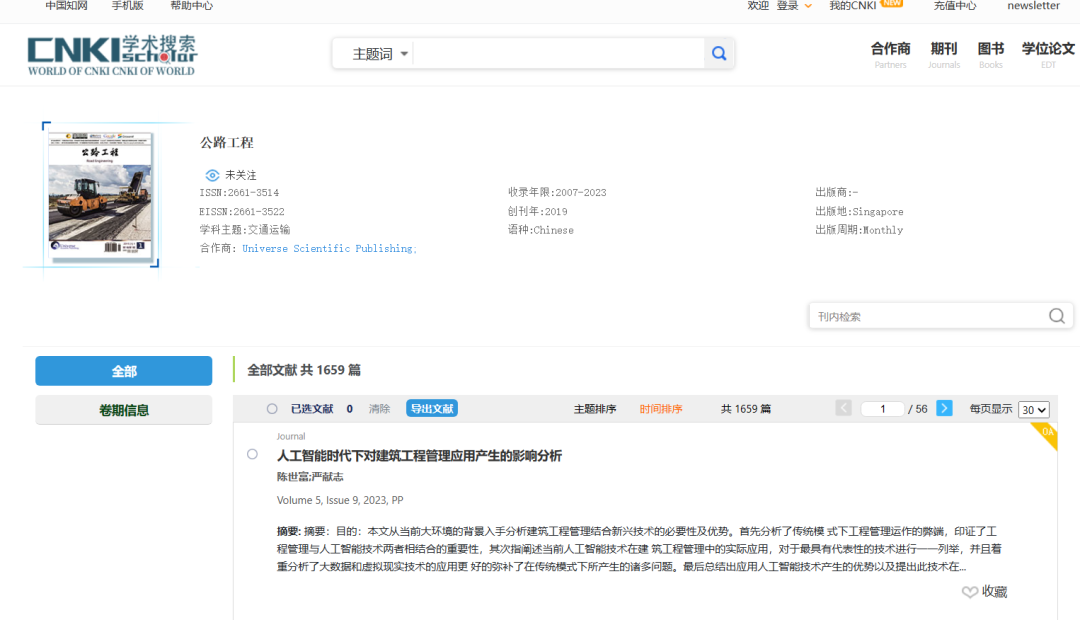
Task: Expand the 登录 dropdown arrow
Action: pos(808,6)
